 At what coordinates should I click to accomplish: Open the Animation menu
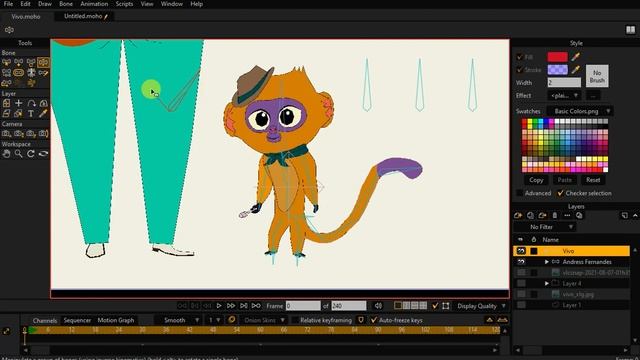coord(94,4)
